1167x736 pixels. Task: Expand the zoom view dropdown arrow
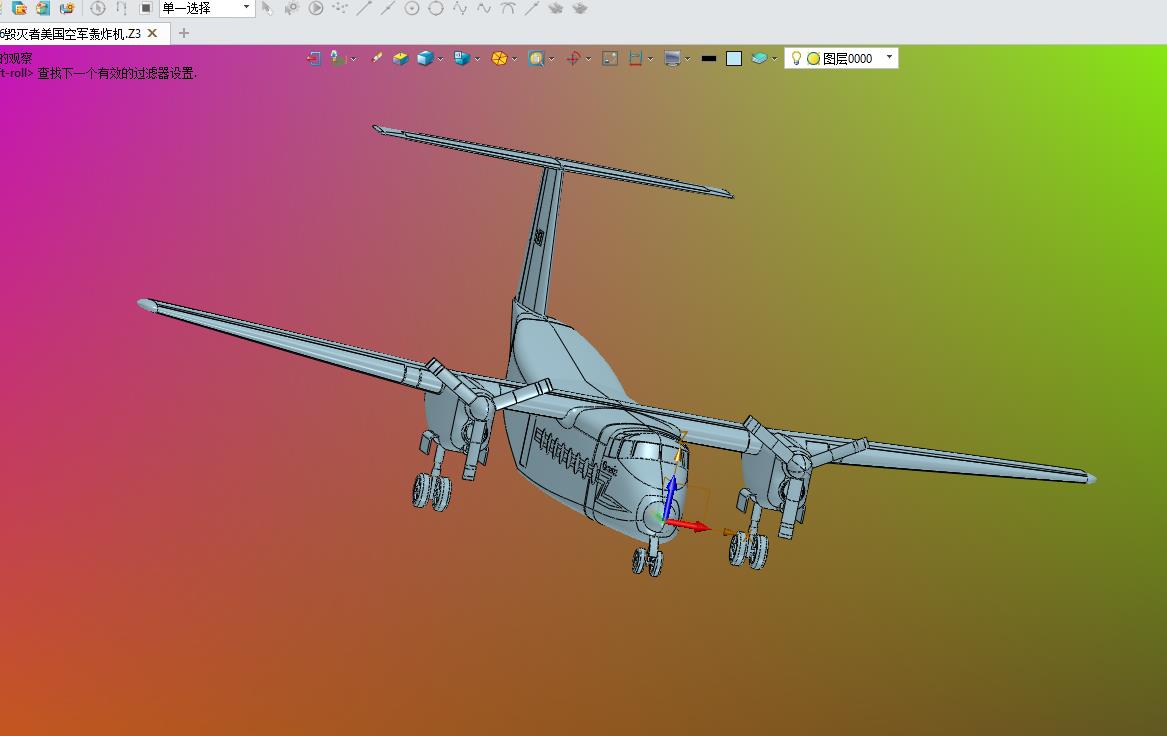551,59
